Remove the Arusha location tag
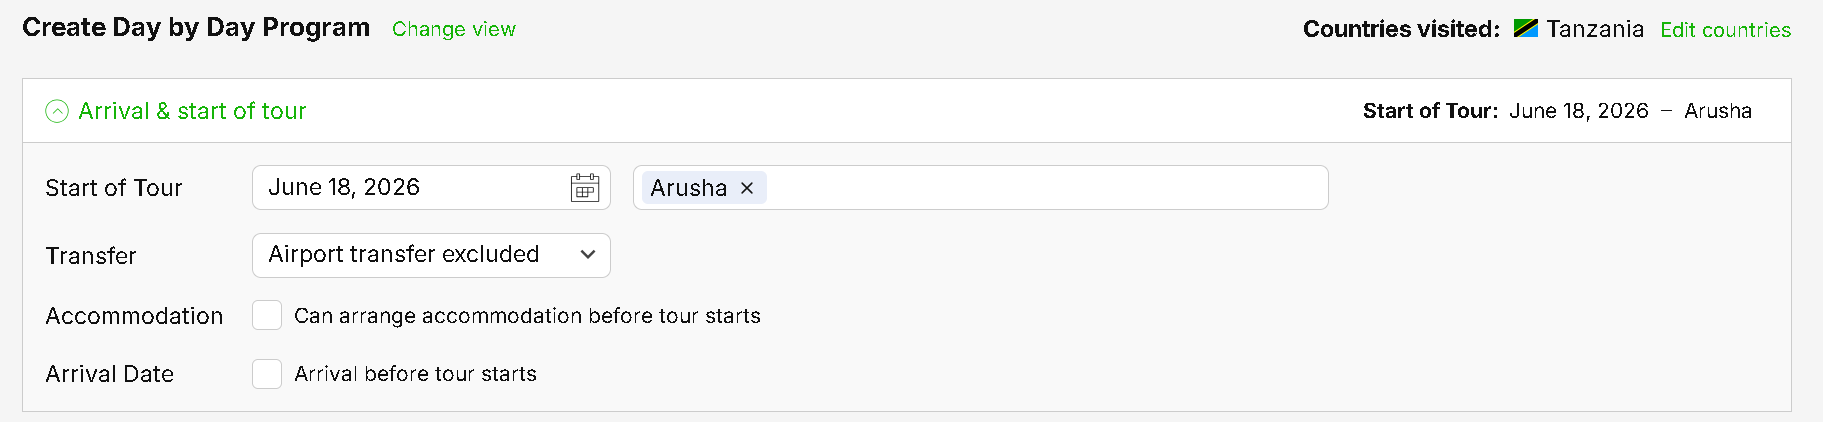This screenshot has height=422, width=1823. 747,188
